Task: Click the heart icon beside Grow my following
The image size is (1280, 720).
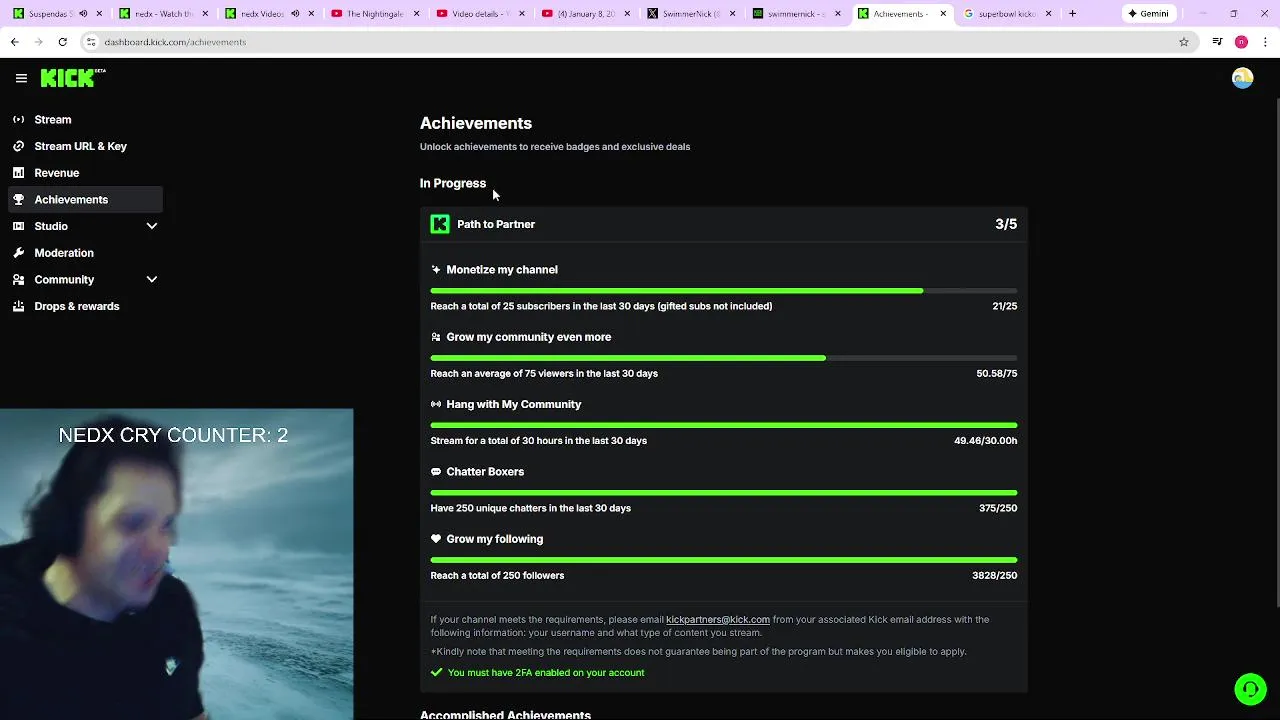Action: point(436,539)
